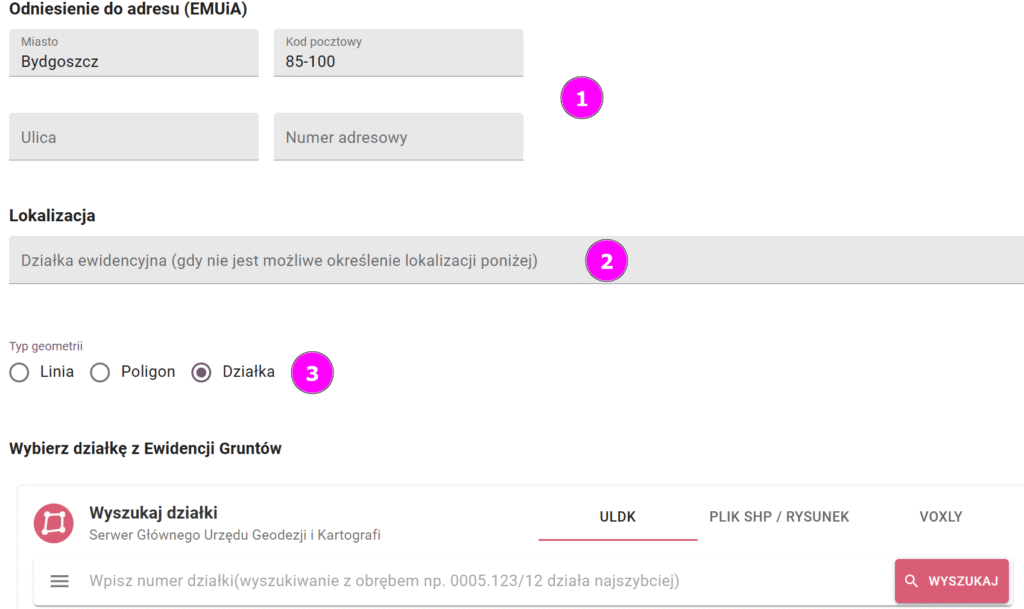Click the pink parcel polygon icon
Image resolution: width=1024 pixels, height=609 pixels.
tap(54, 523)
